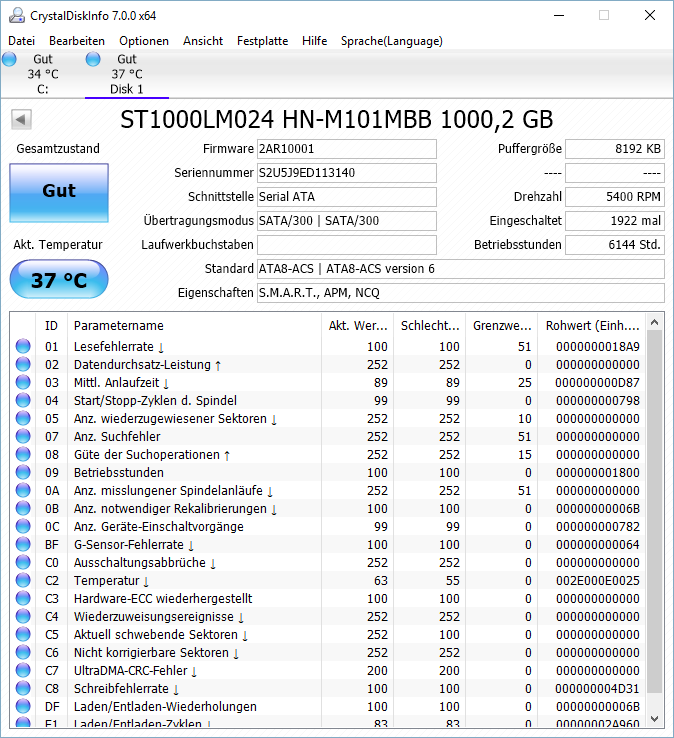Screen dimensions: 674x738
Task: Open the Hilfe menu
Action: (314, 41)
